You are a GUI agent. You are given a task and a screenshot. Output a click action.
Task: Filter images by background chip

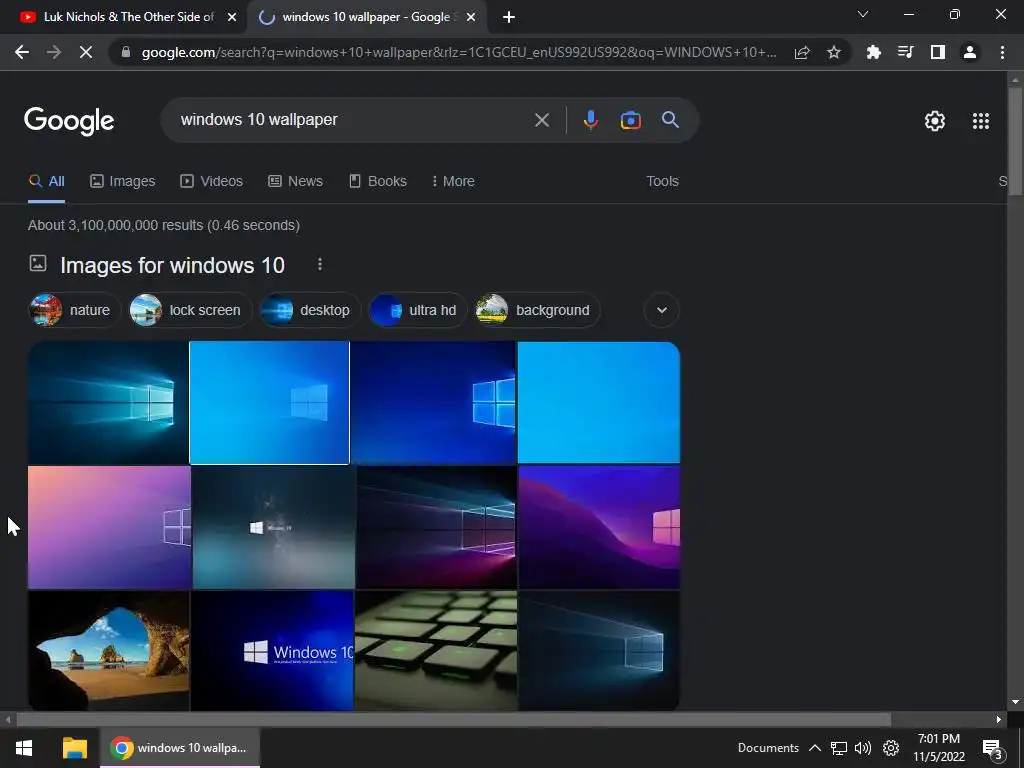click(x=537, y=310)
